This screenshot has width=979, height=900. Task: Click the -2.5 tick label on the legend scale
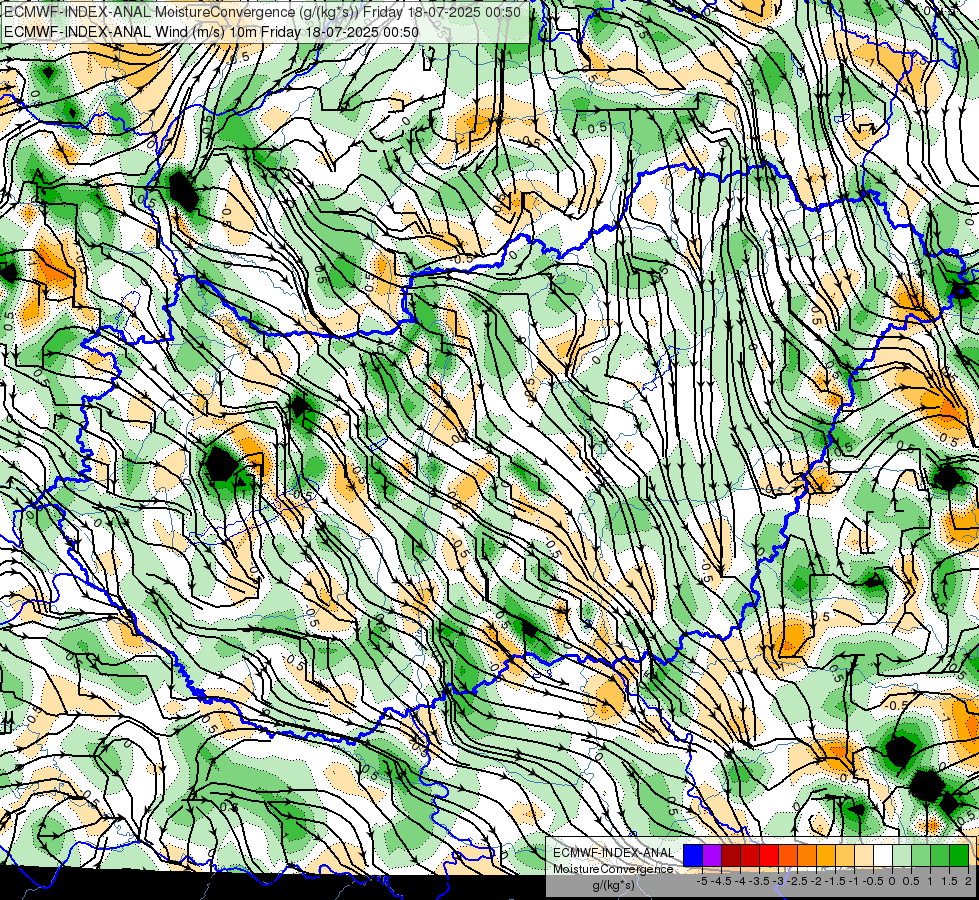[x=797, y=881]
